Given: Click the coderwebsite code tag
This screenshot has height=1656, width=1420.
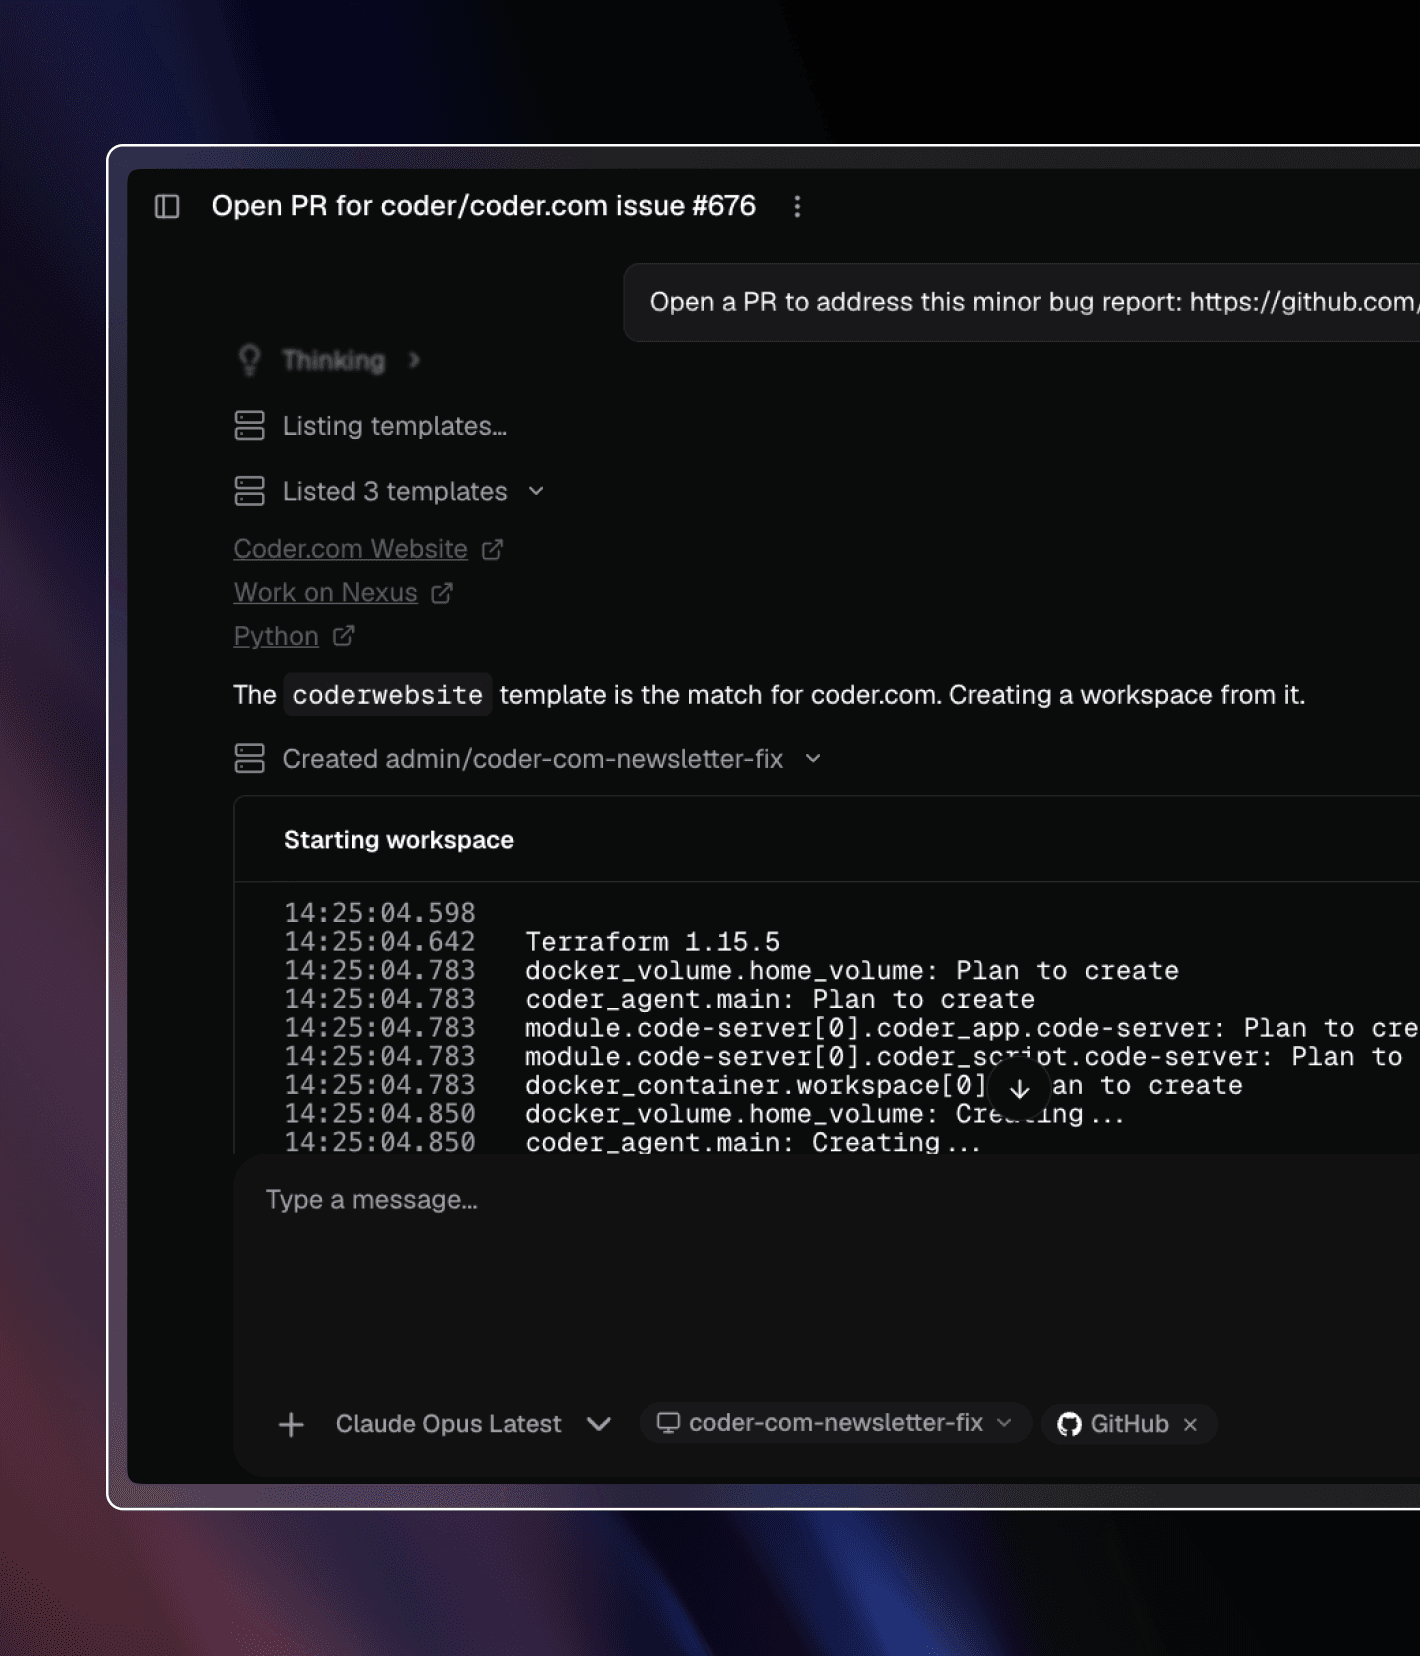Looking at the screenshot, I should coord(388,695).
